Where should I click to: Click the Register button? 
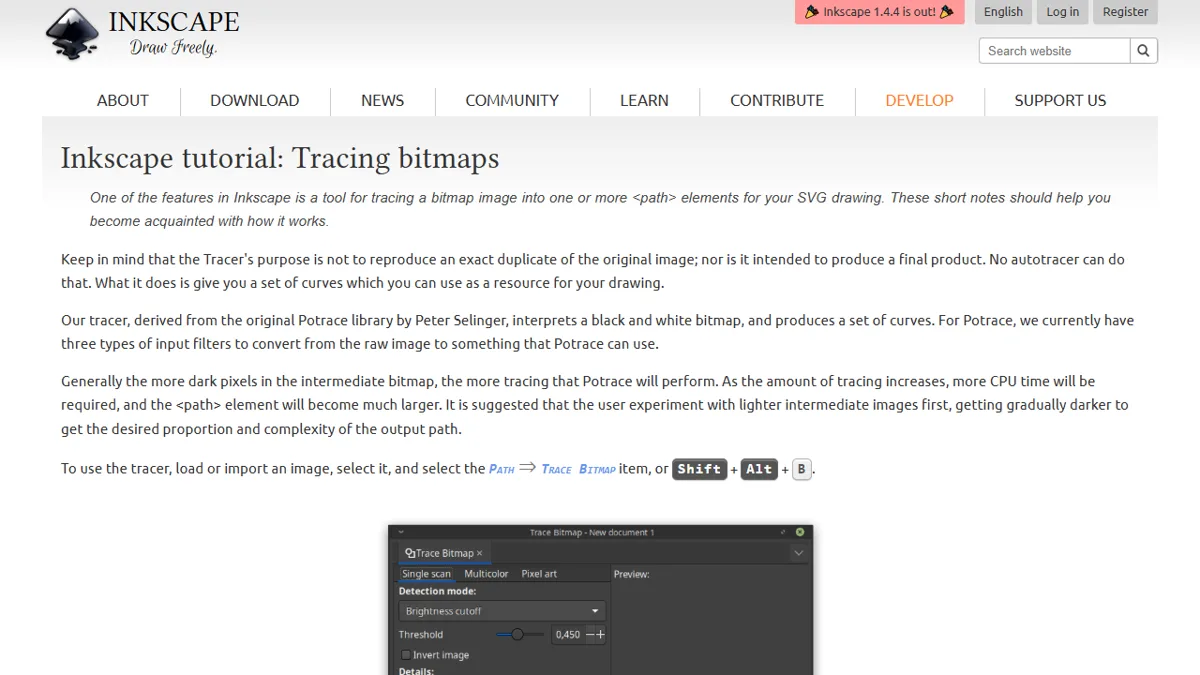(1126, 12)
